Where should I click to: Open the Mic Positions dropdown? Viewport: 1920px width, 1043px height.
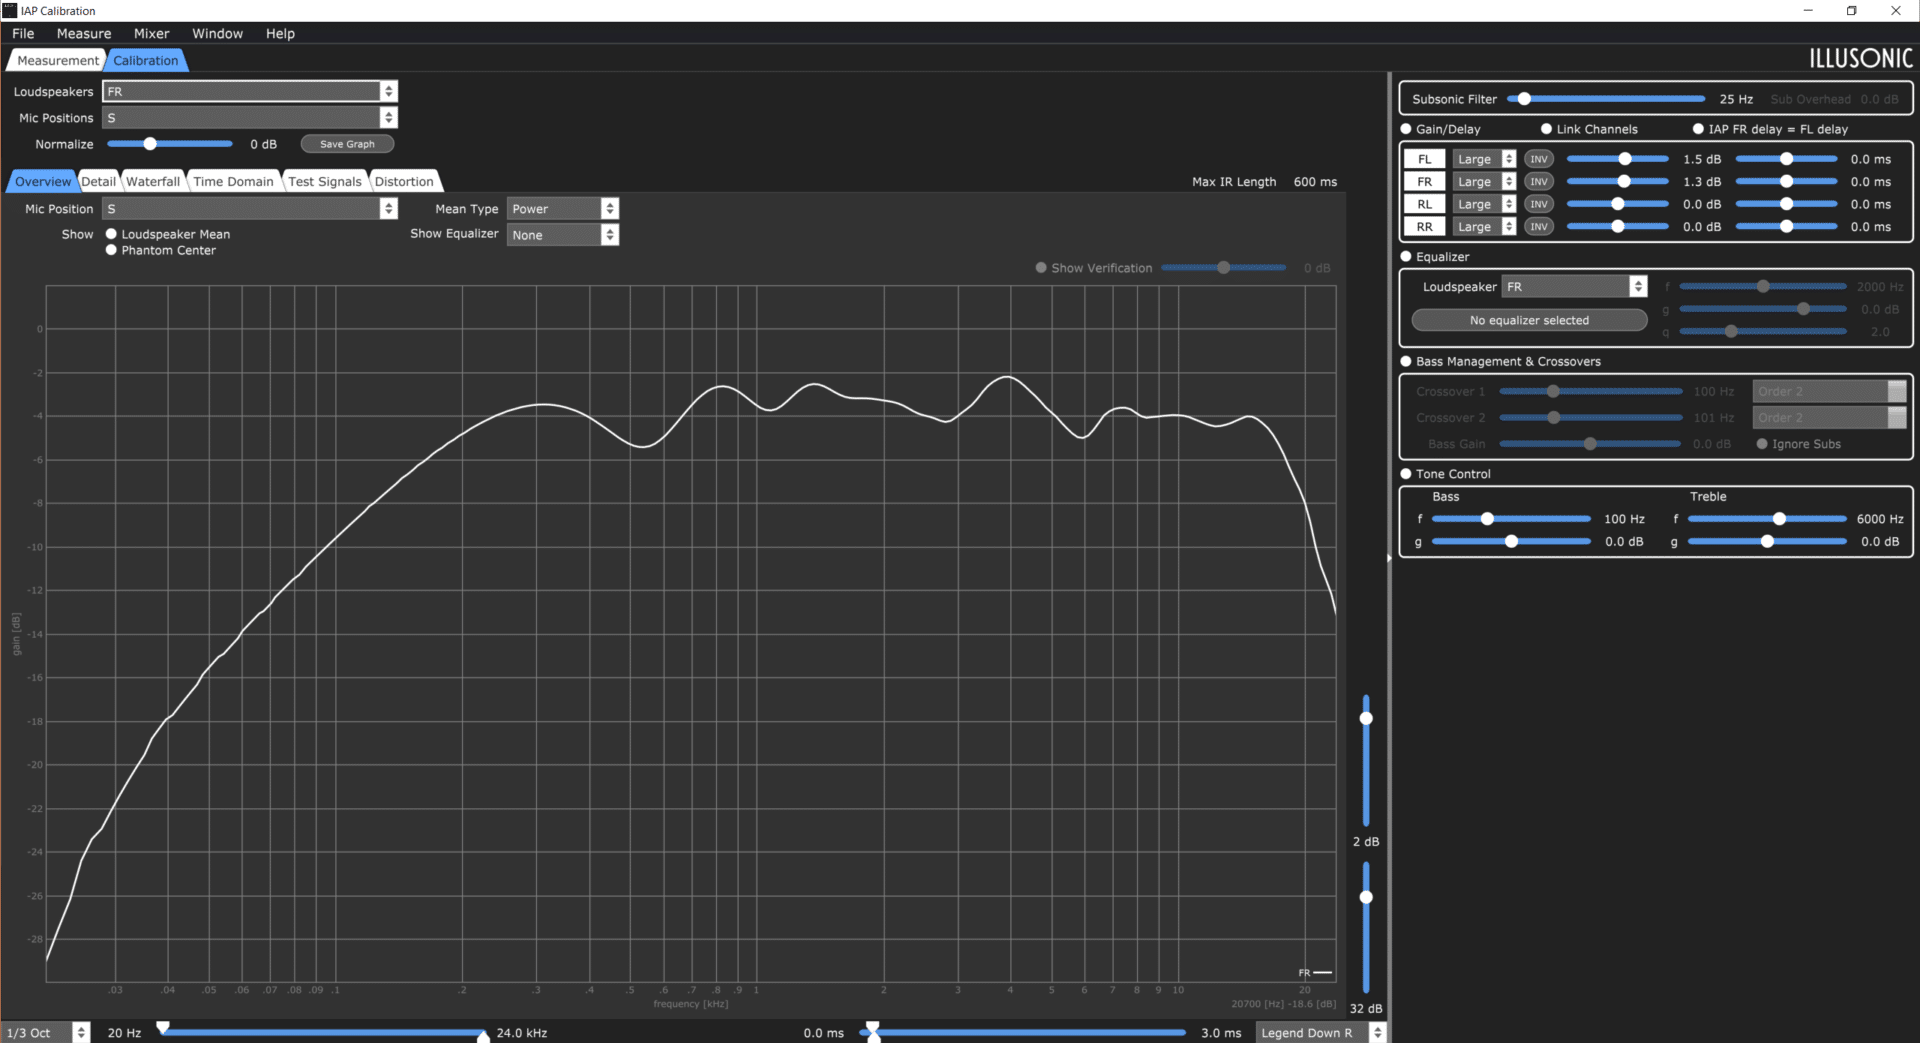(x=250, y=118)
